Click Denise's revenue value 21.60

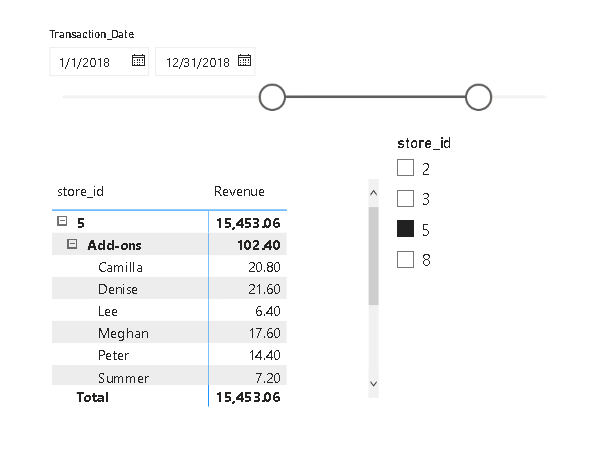click(x=264, y=290)
